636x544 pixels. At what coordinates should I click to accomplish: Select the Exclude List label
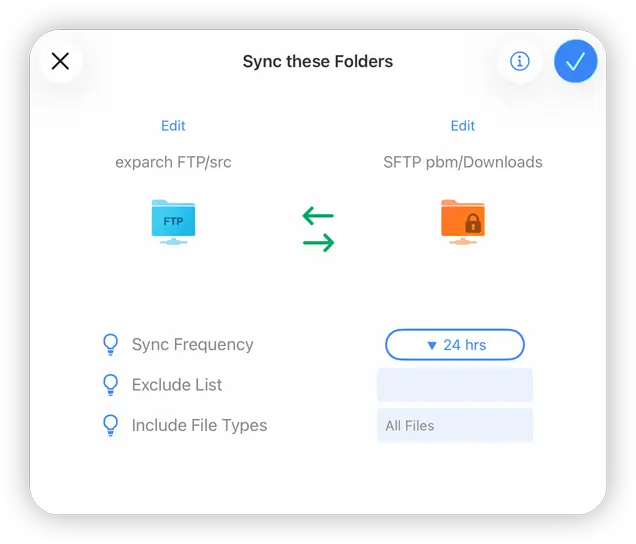pyautogui.click(x=177, y=385)
